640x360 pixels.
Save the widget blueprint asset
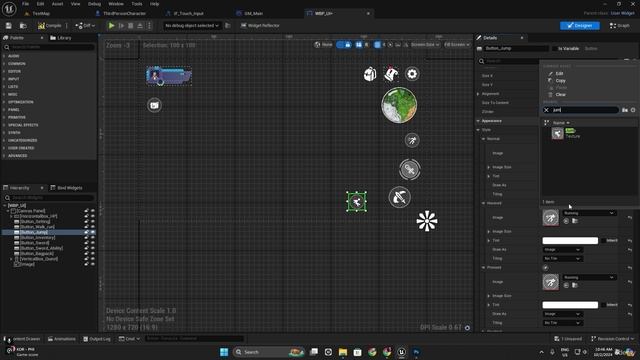click(x=9, y=25)
